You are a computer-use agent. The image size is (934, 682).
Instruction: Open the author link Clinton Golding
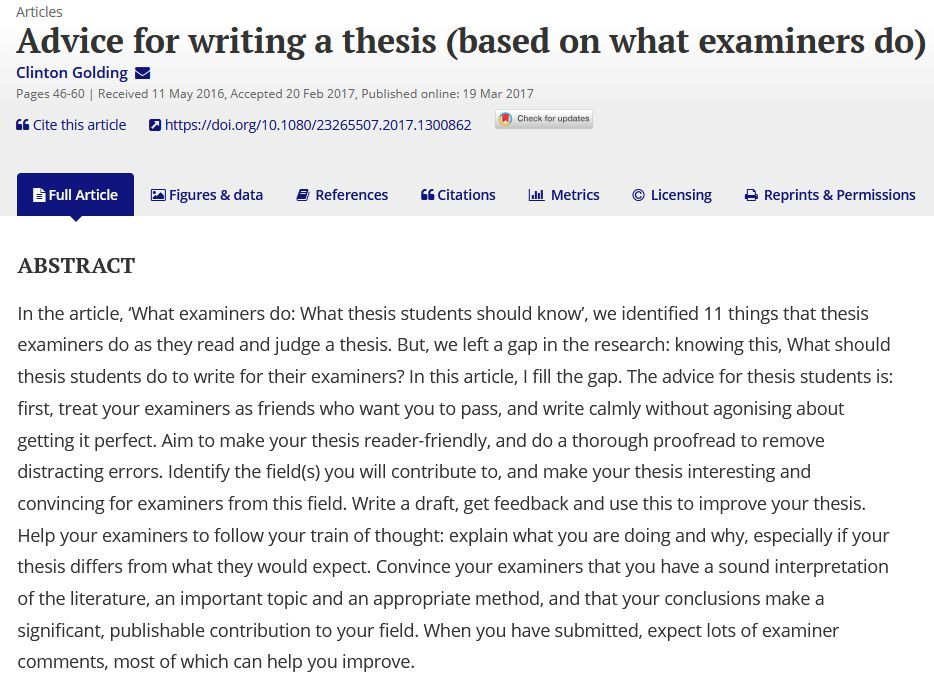tap(71, 73)
